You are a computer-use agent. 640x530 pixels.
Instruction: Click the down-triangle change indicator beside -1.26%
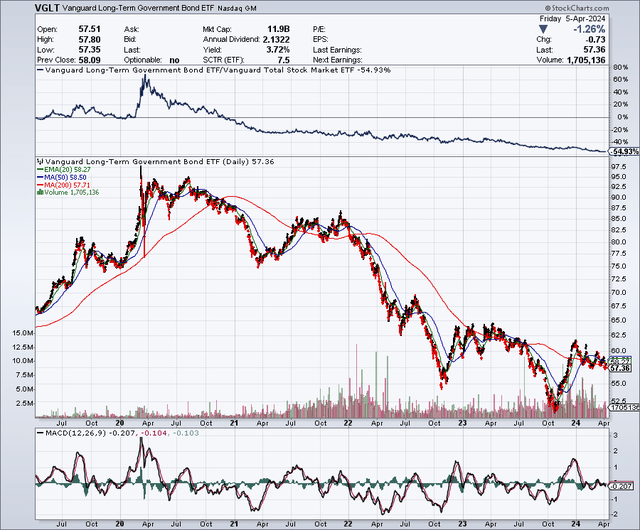pos(543,29)
